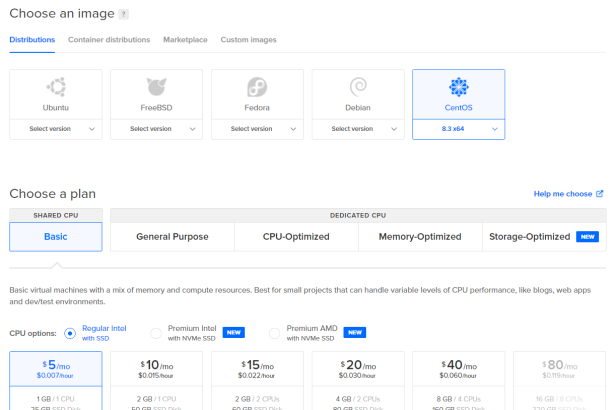Click the Choose an image heading
615x410 pixels.
click(62, 14)
